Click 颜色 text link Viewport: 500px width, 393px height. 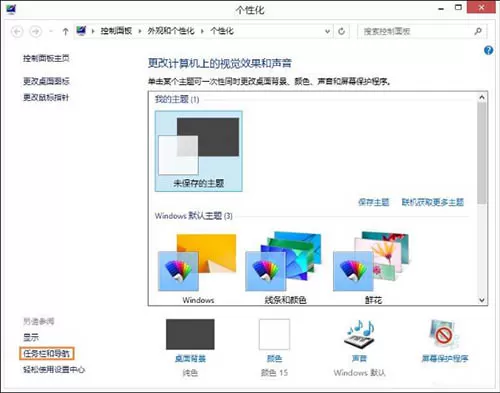click(274, 359)
